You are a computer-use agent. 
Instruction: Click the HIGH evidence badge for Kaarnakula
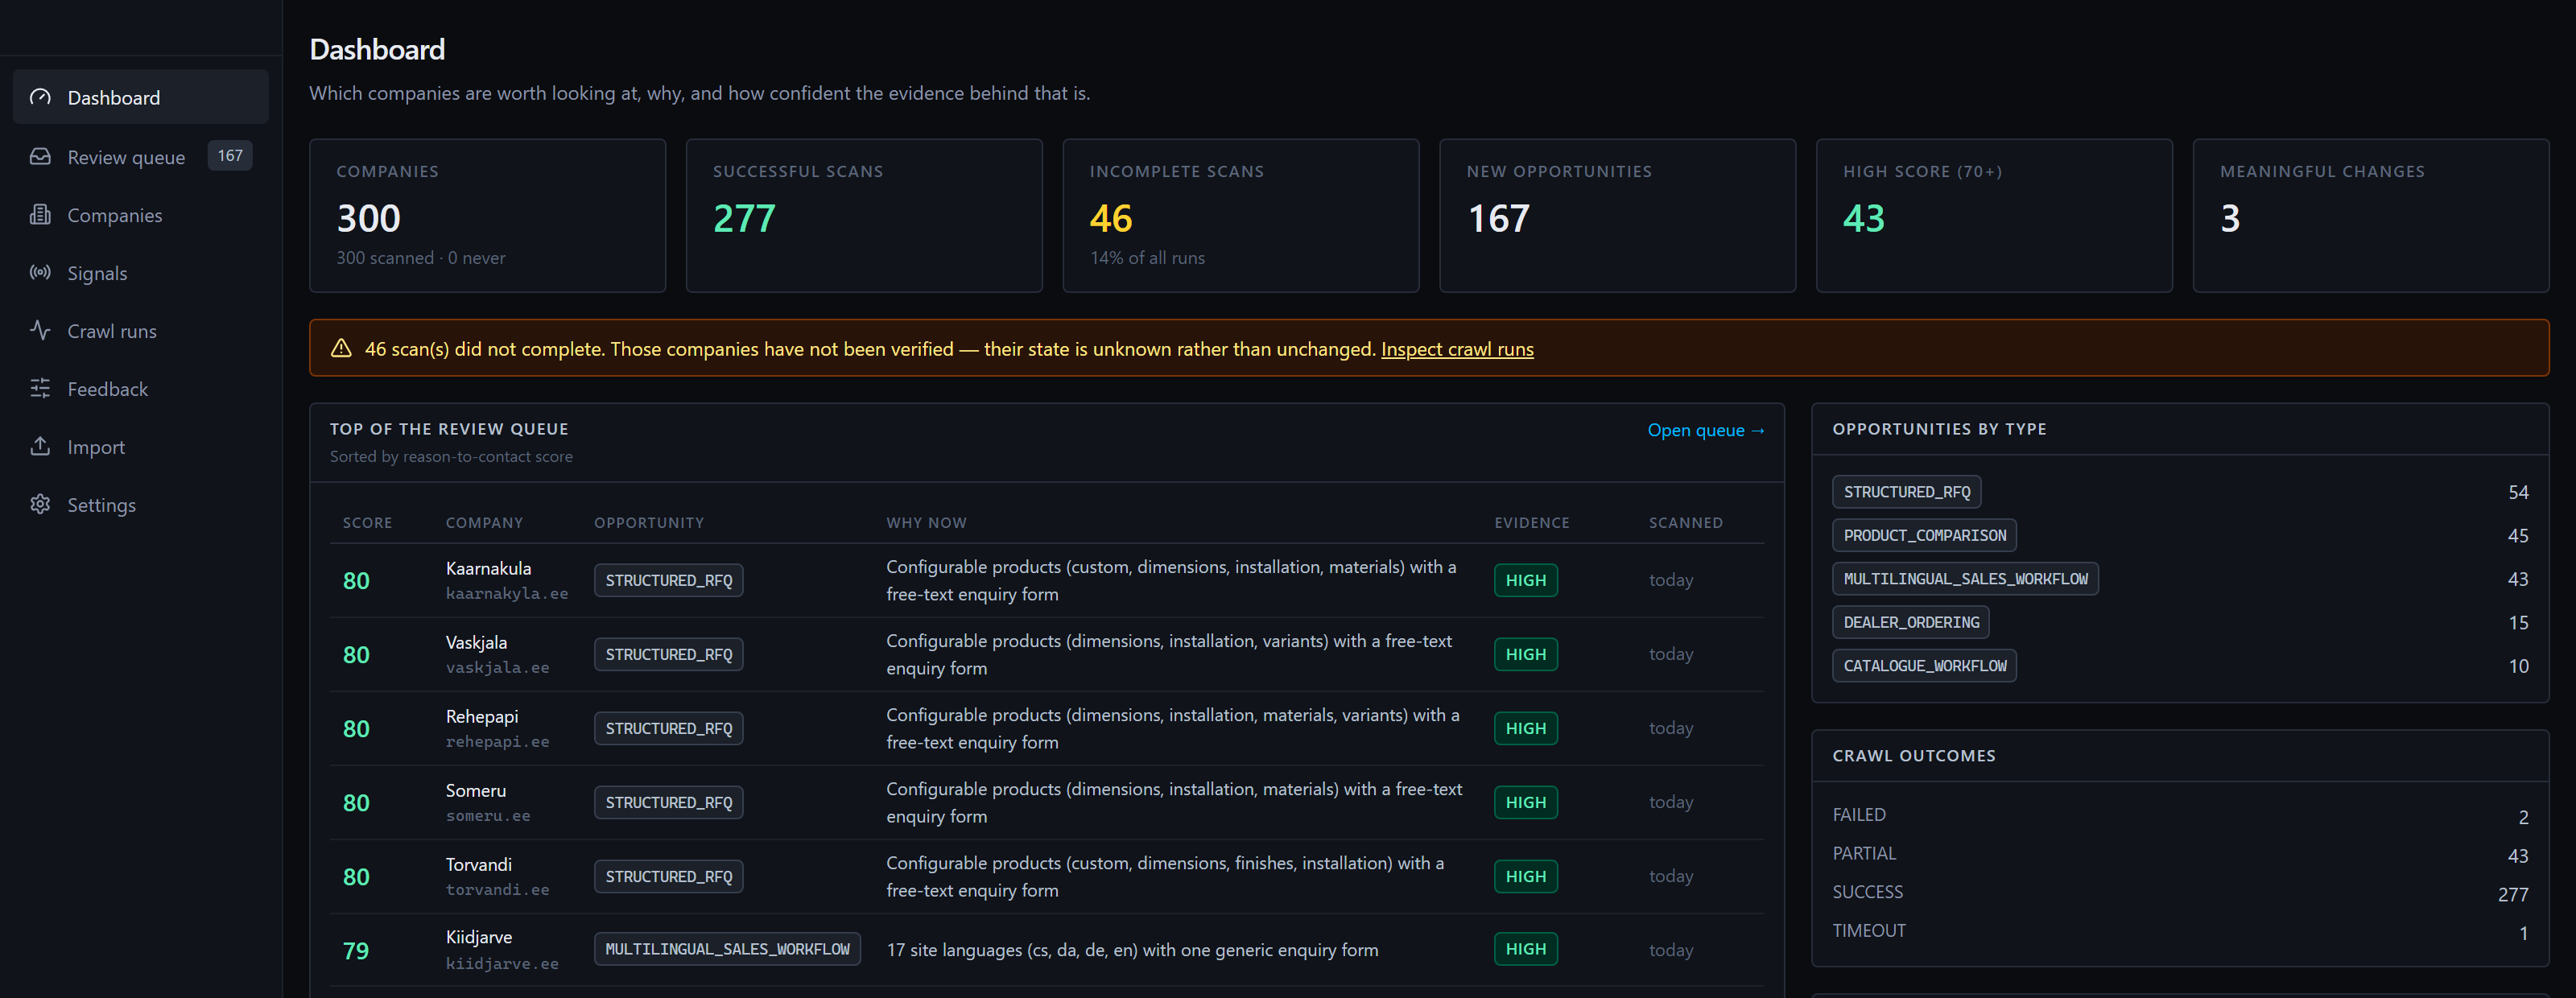tap(1525, 580)
